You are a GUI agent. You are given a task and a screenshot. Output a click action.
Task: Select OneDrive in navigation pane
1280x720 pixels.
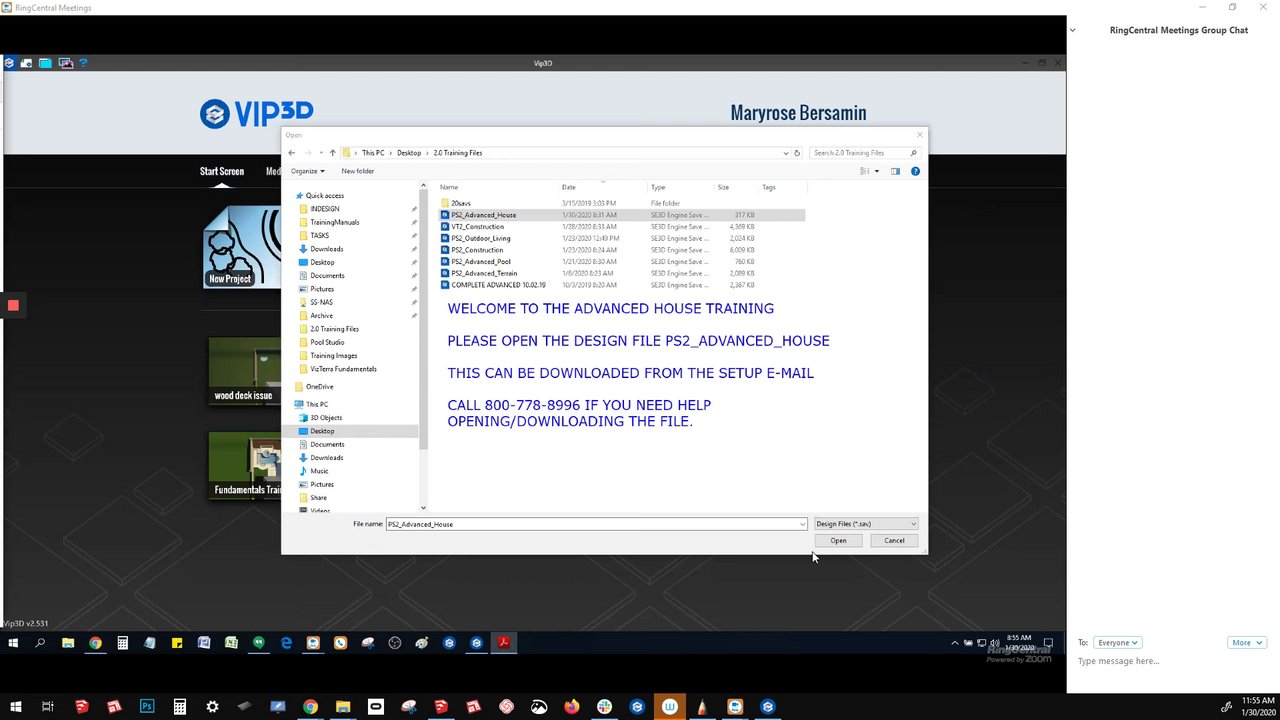pos(319,387)
